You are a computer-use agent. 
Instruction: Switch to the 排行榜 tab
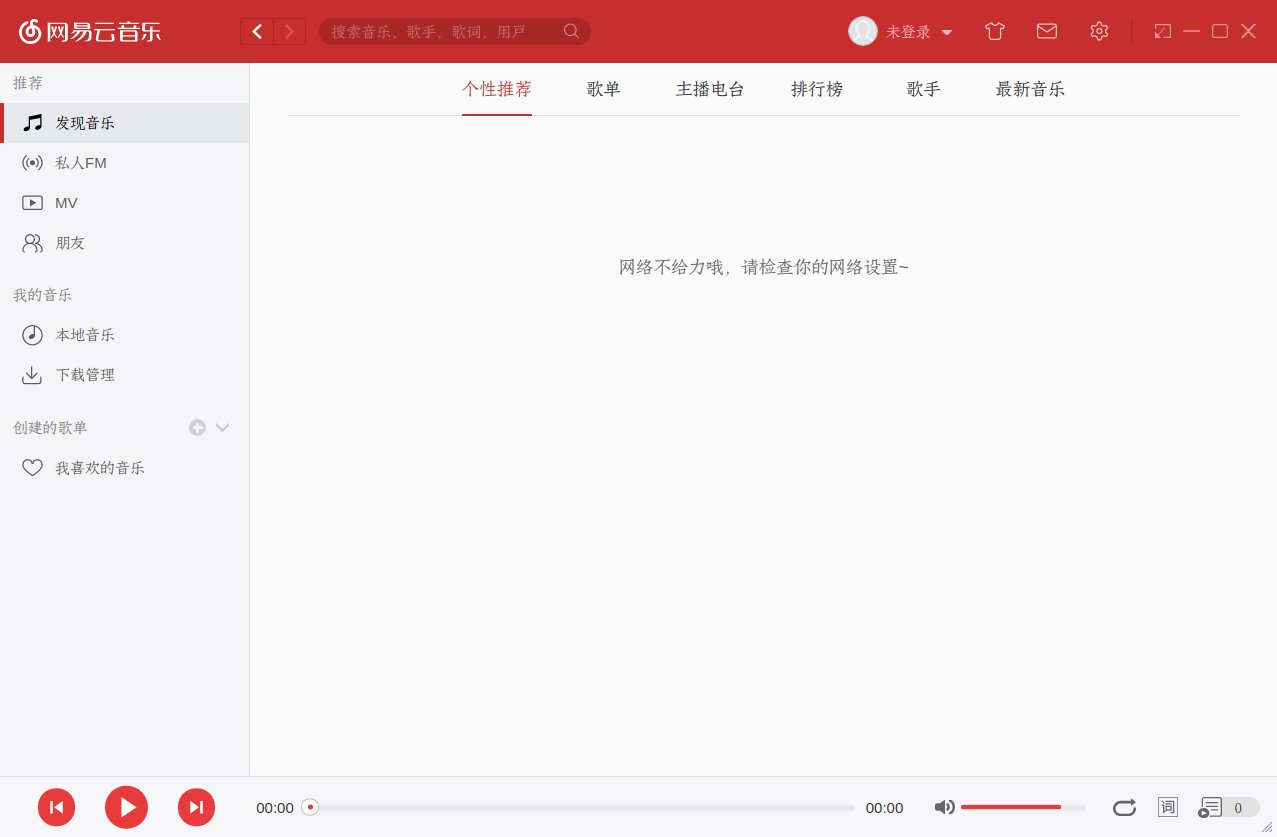(x=817, y=89)
